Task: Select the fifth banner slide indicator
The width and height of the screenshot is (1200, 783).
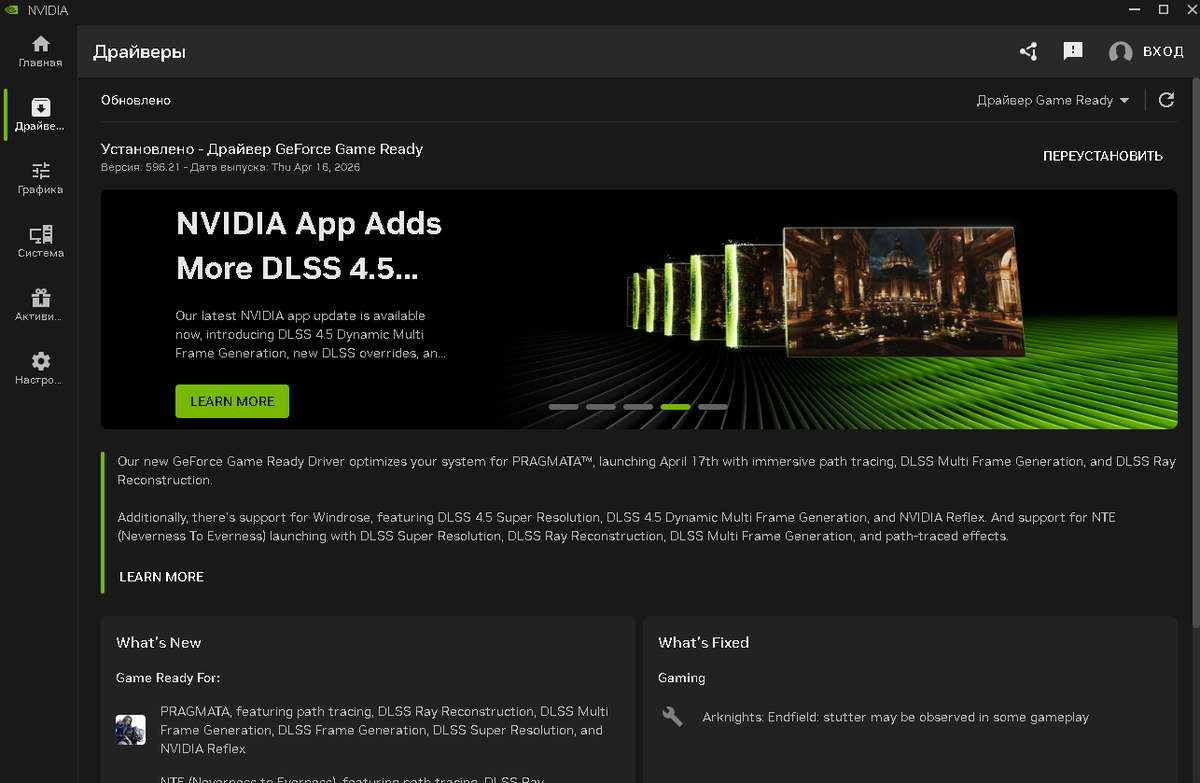Action: tap(713, 407)
